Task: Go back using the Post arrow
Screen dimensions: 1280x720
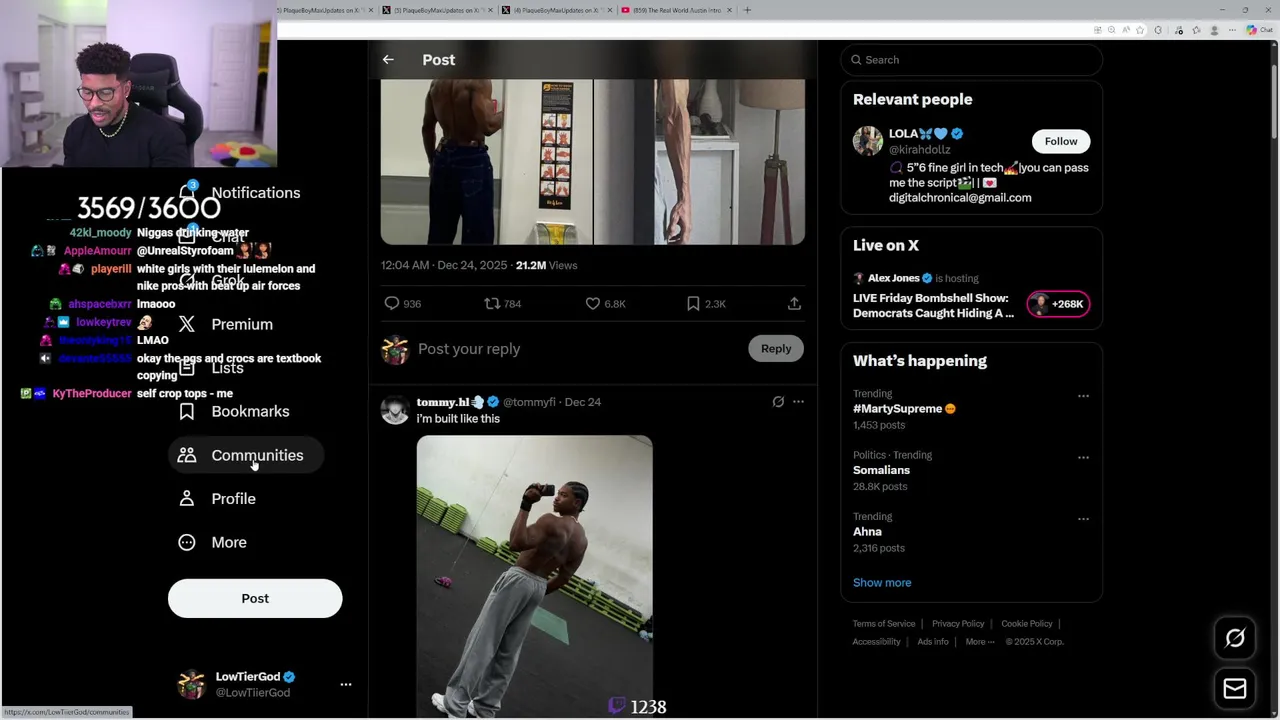Action: click(x=388, y=60)
